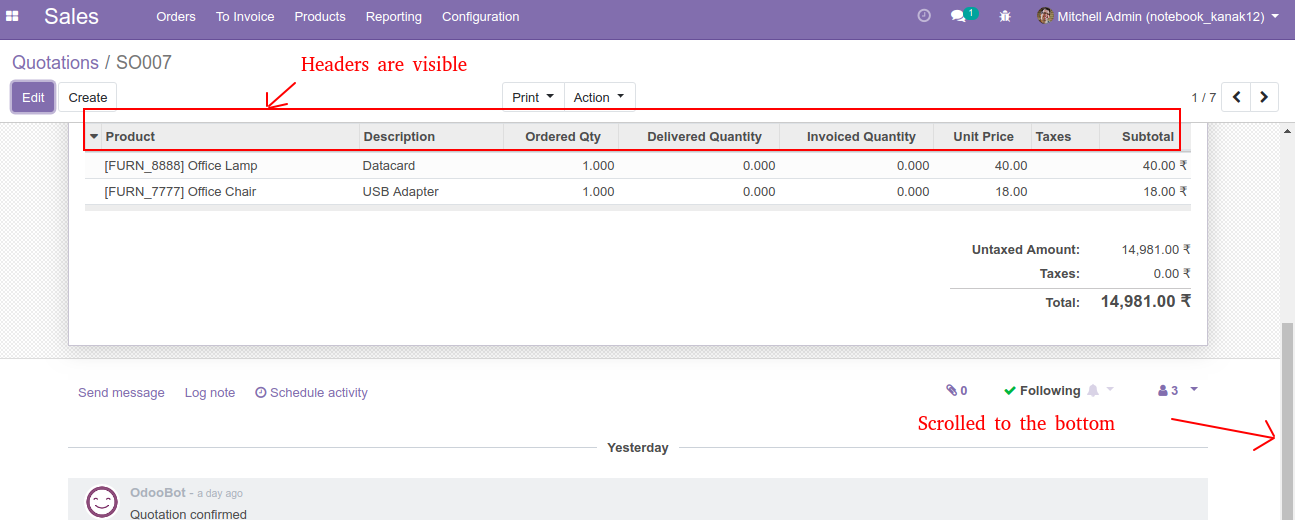Open the Action dropdown
This screenshot has height=520, width=1295.
pyautogui.click(x=599, y=97)
